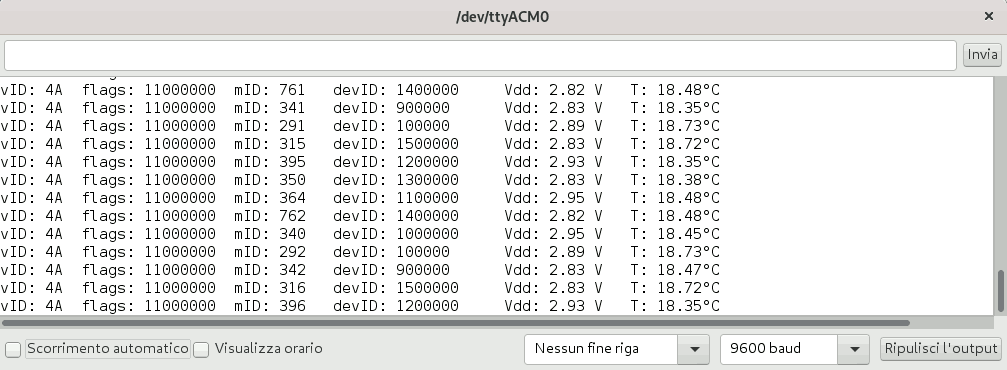Open the 9600 baud rate dropdown

(x=795, y=349)
